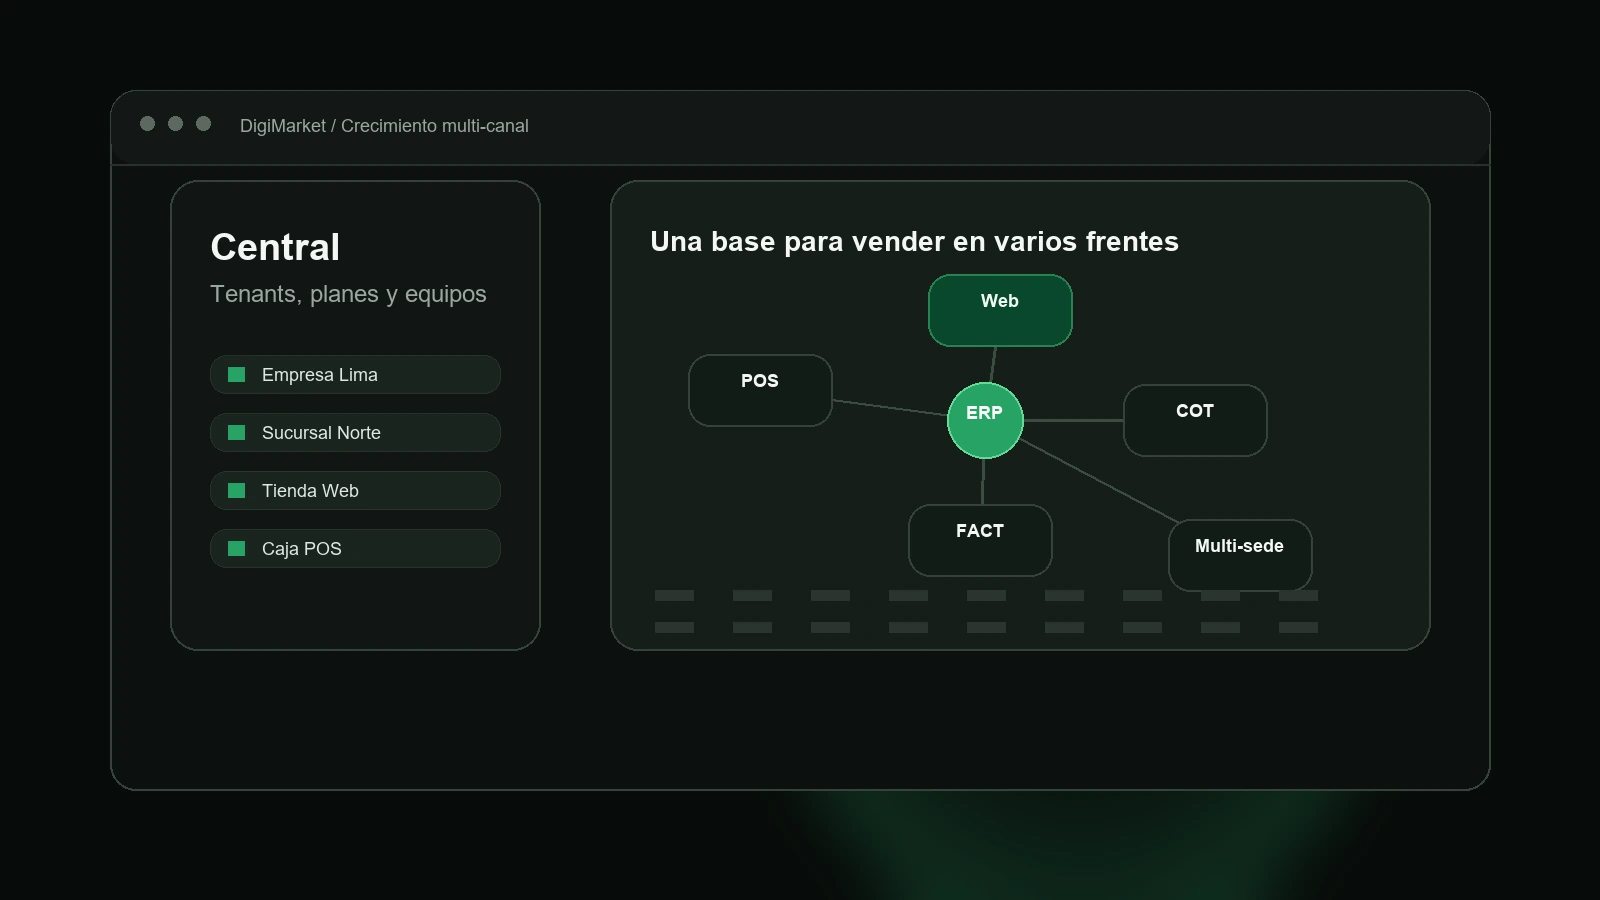Select the Web node in diagram

pos(1000,311)
